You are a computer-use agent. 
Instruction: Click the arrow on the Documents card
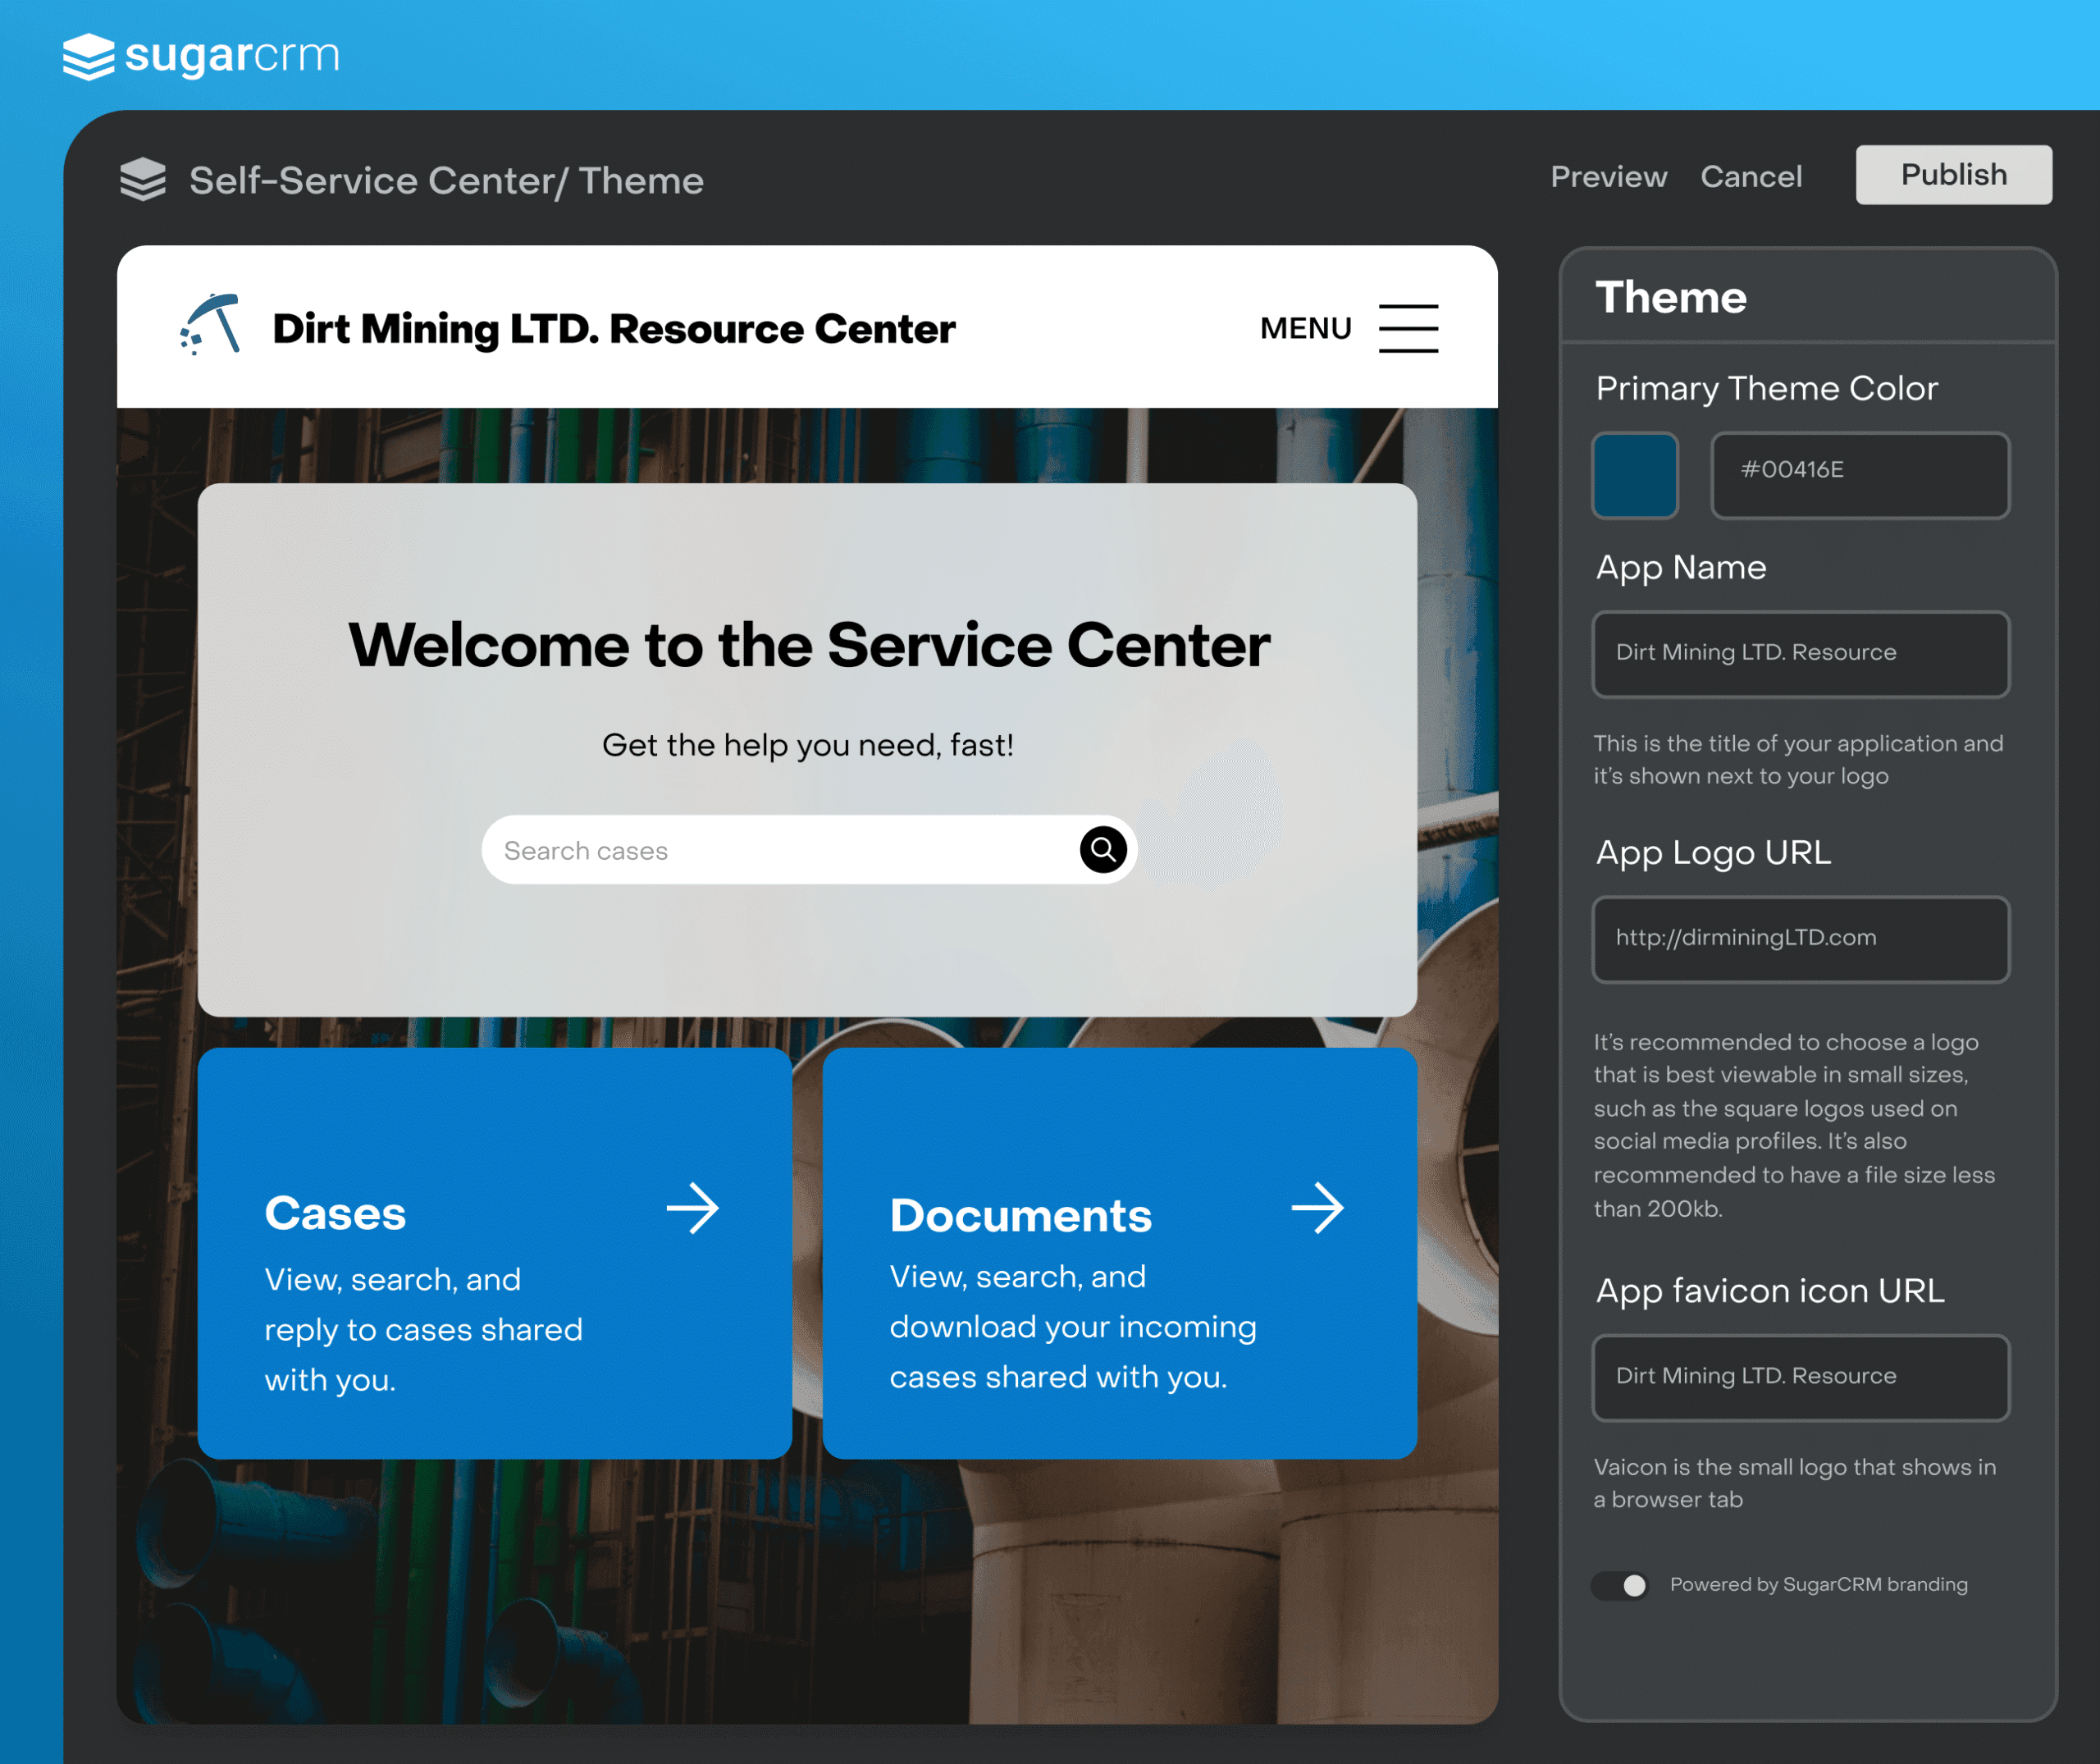point(1317,1208)
